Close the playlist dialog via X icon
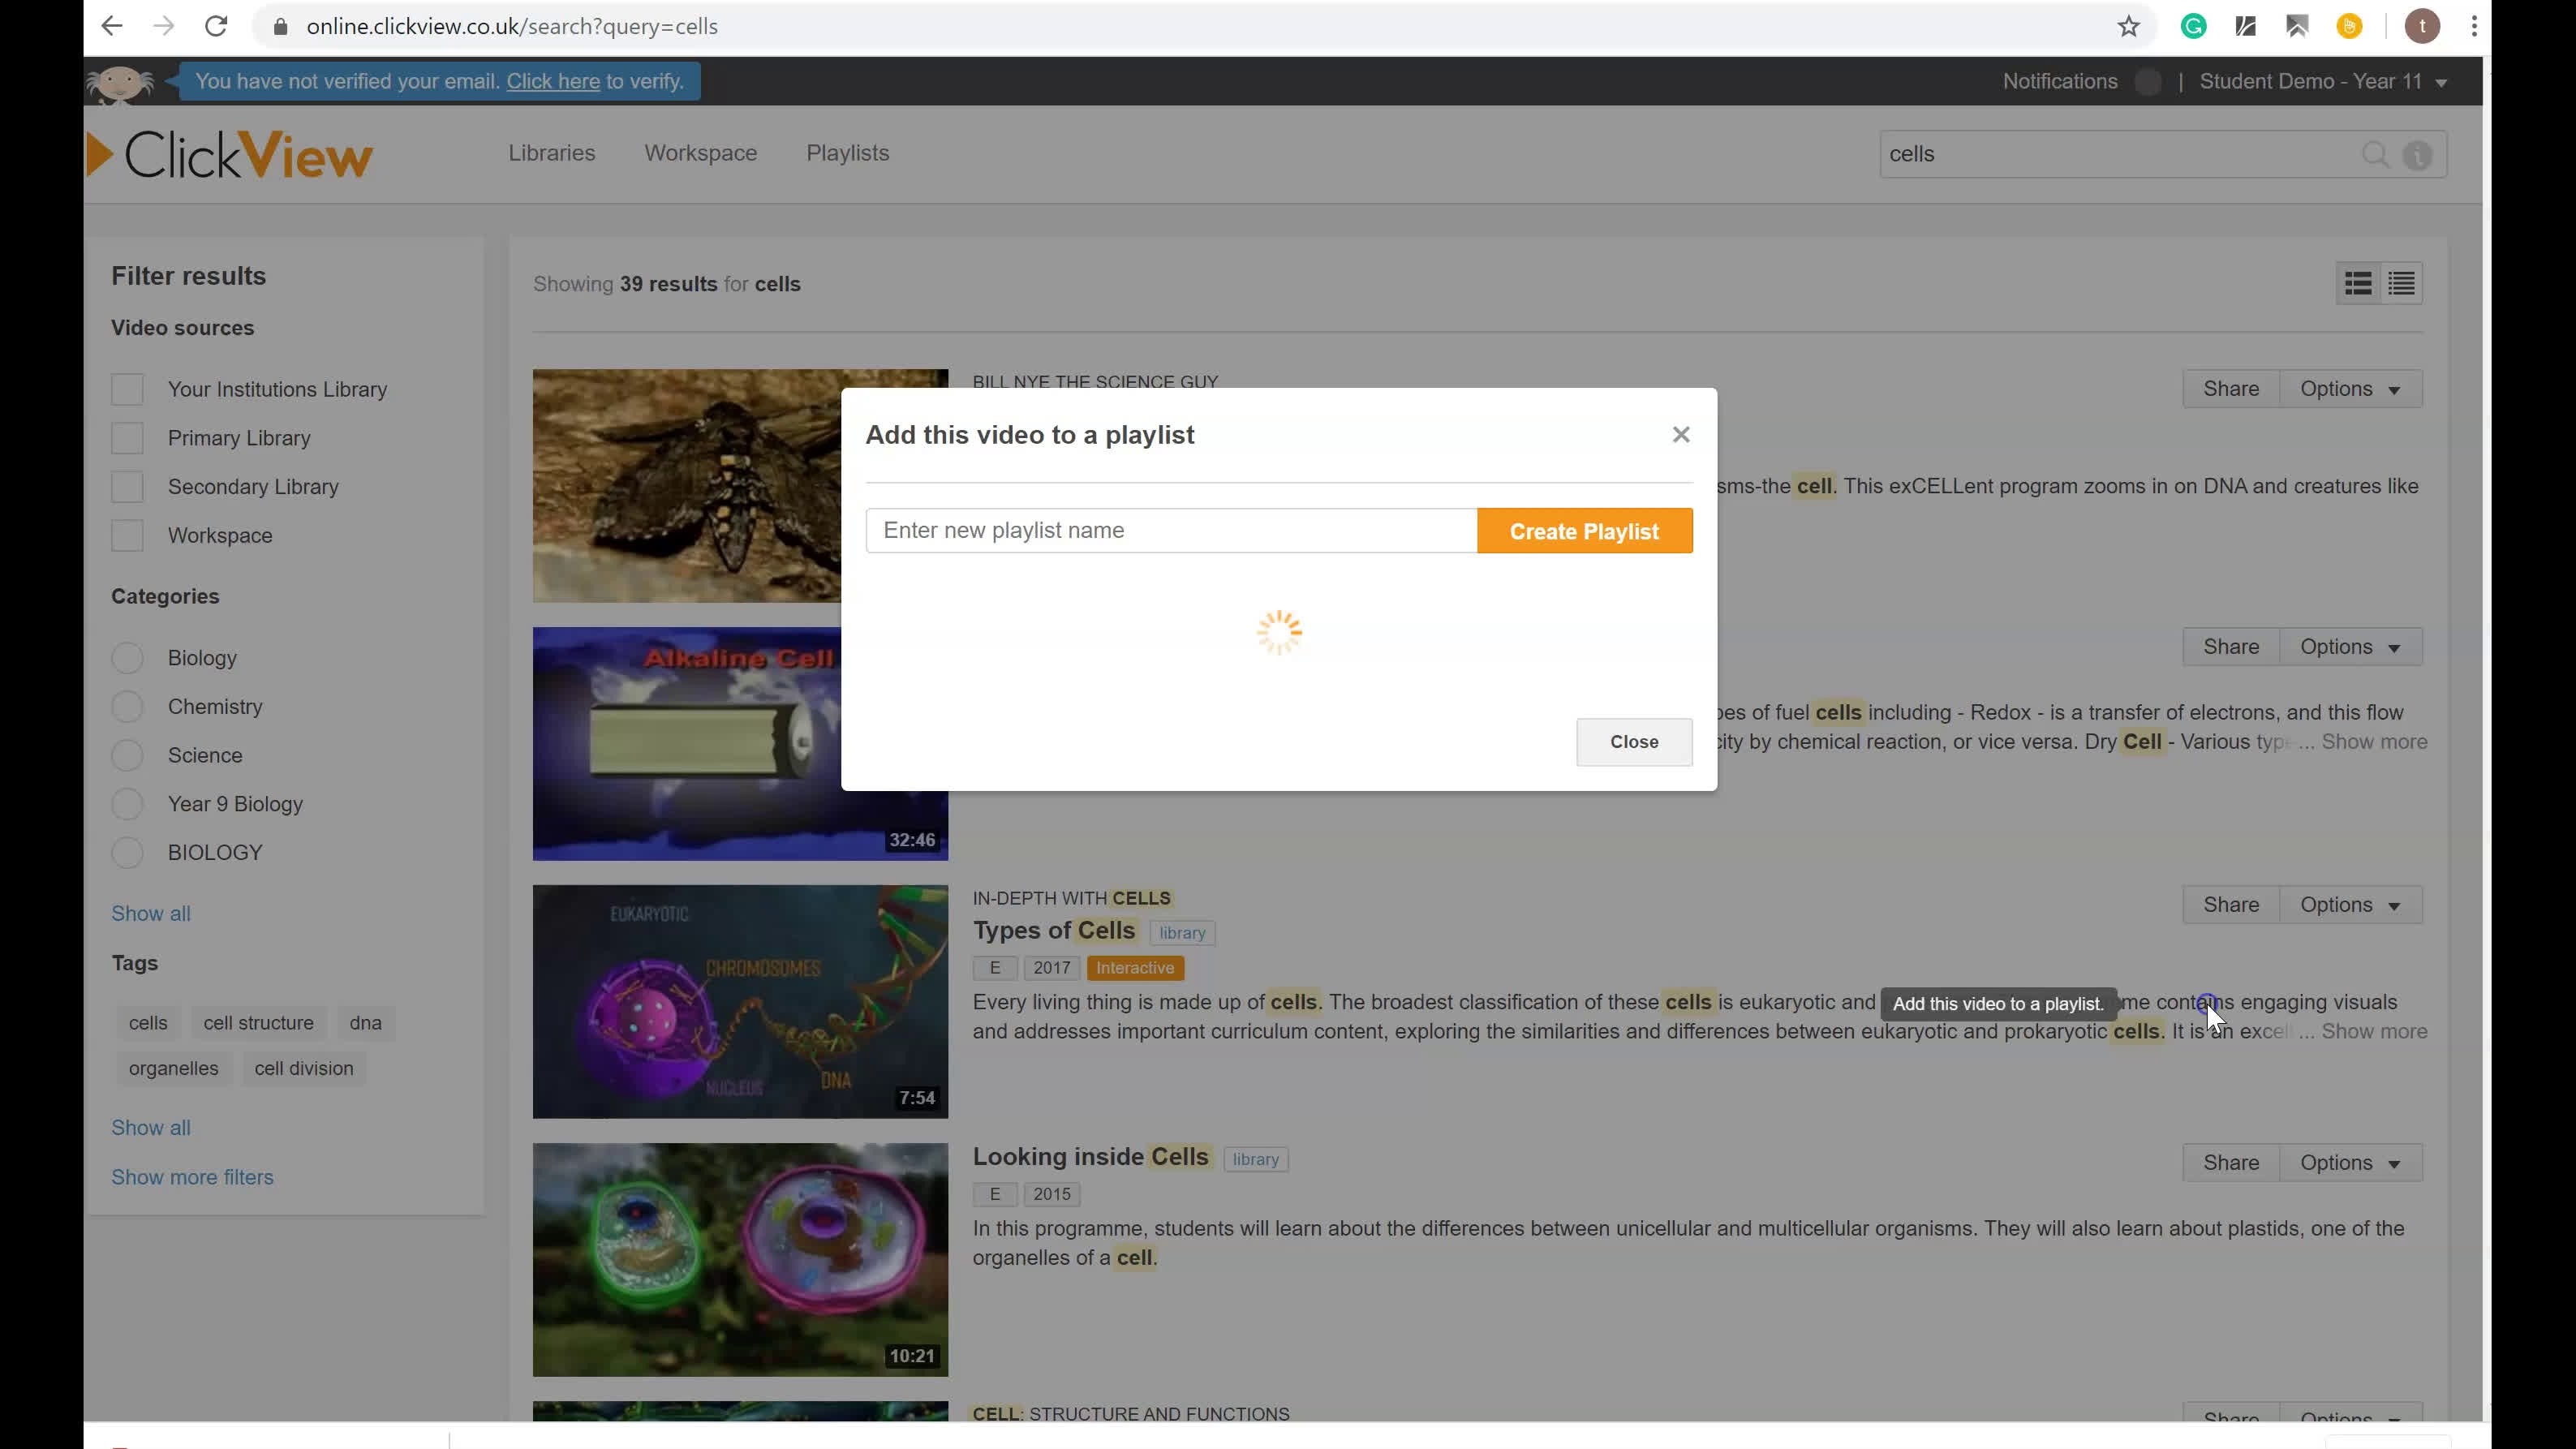Viewport: 2576px width, 1449px height. click(x=1681, y=434)
